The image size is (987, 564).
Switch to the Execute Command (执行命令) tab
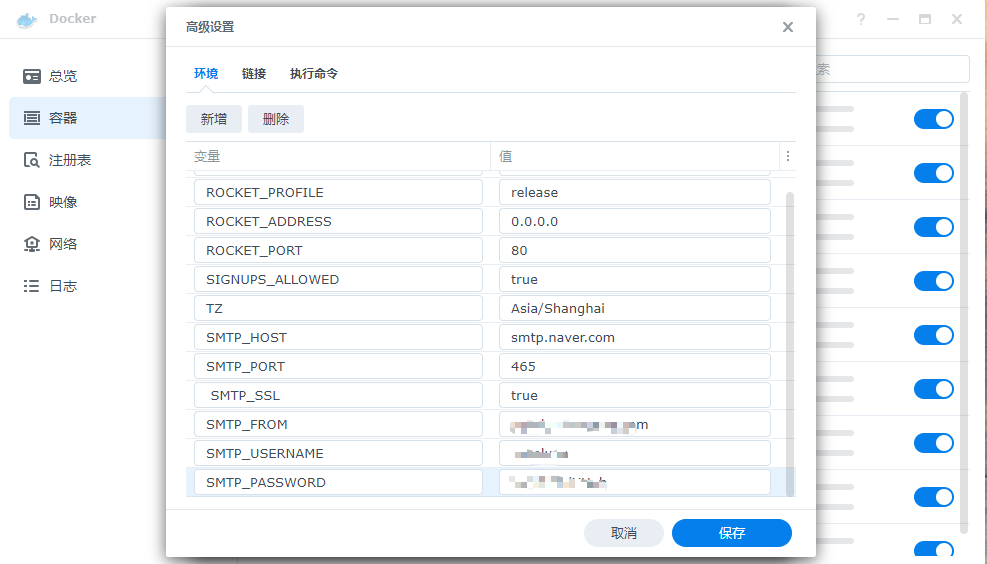tap(314, 74)
